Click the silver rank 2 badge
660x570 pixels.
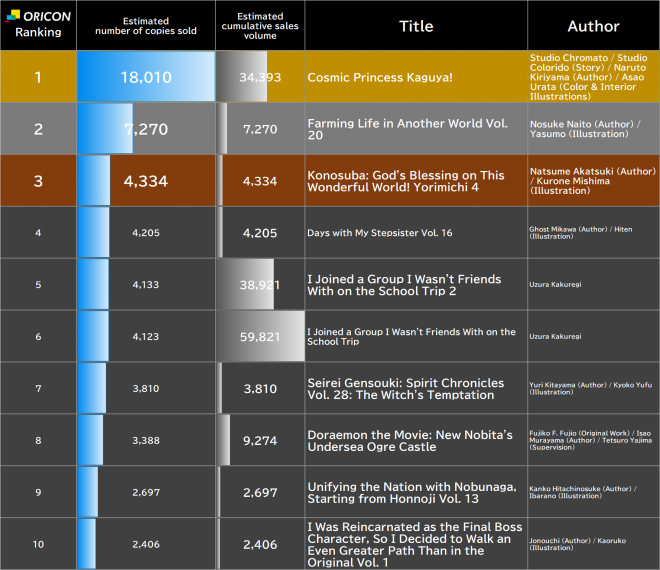(x=38, y=129)
